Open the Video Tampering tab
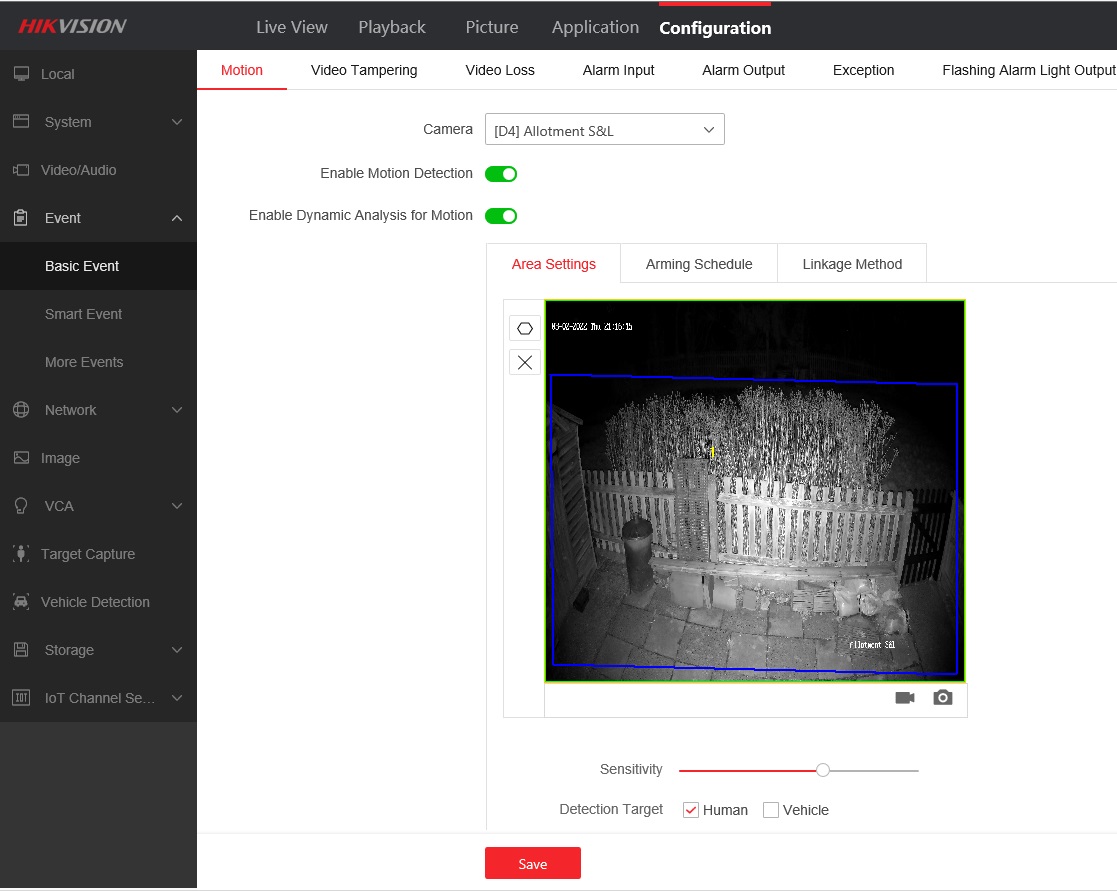Viewport: 1117px width, 891px height. (364, 70)
